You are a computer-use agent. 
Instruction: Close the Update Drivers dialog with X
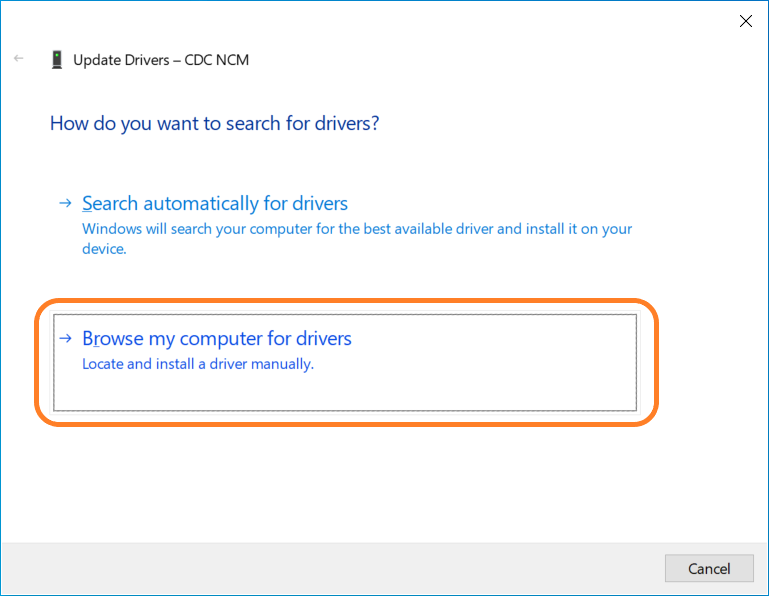745,21
